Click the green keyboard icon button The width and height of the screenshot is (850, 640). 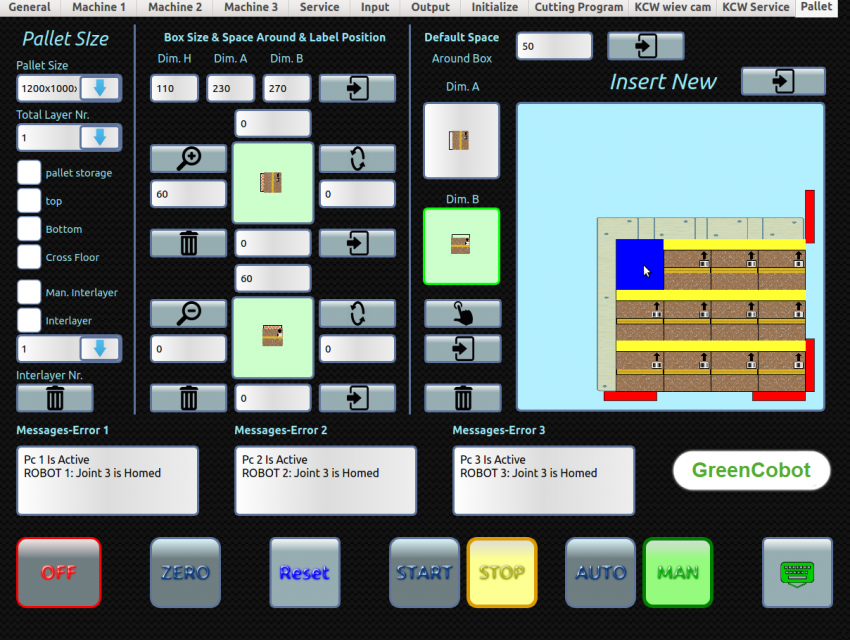(797, 573)
